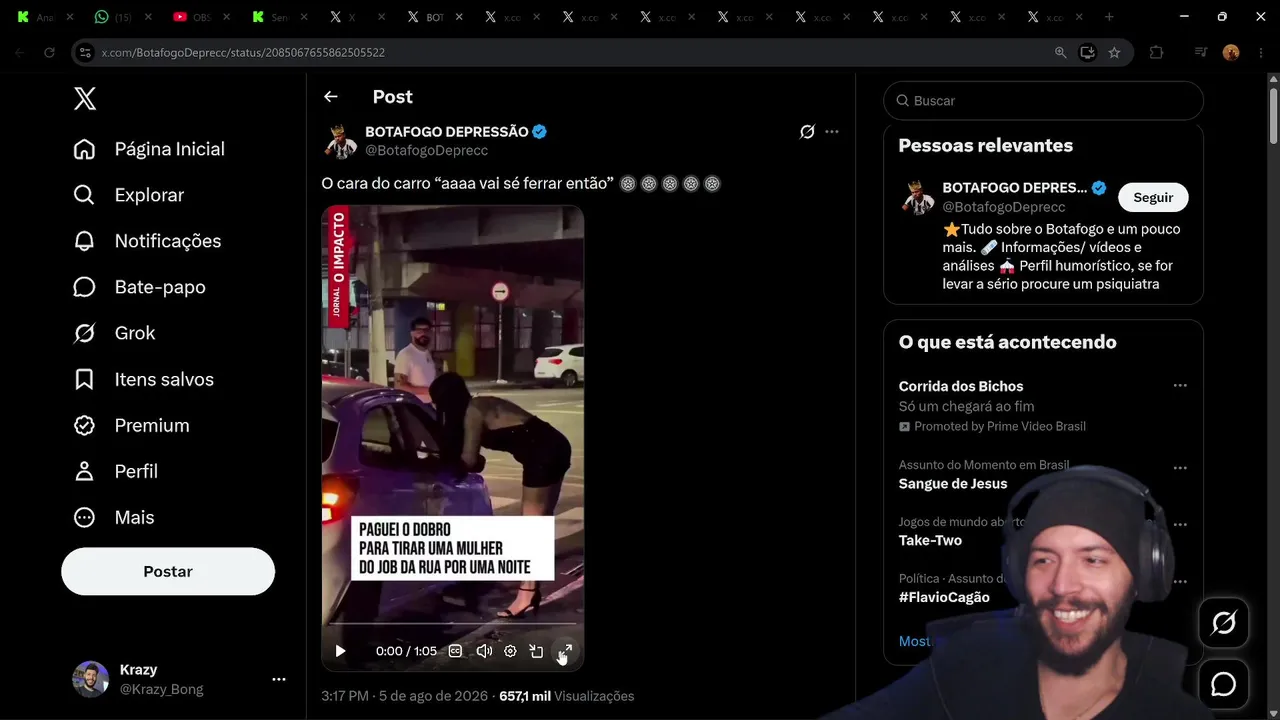Click the X logo in the sidebar
Viewport: 1280px width, 720px height.
85,98
